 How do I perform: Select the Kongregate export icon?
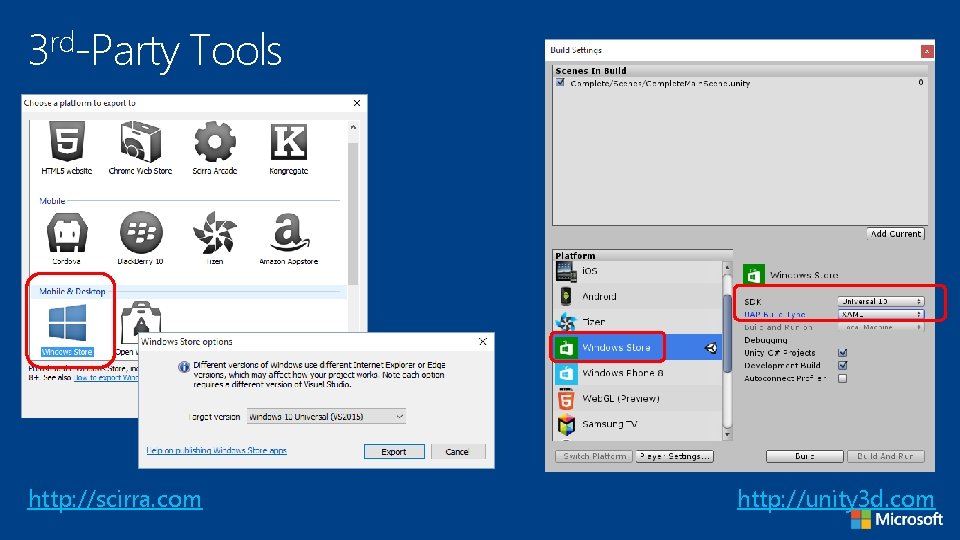[288, 142]
